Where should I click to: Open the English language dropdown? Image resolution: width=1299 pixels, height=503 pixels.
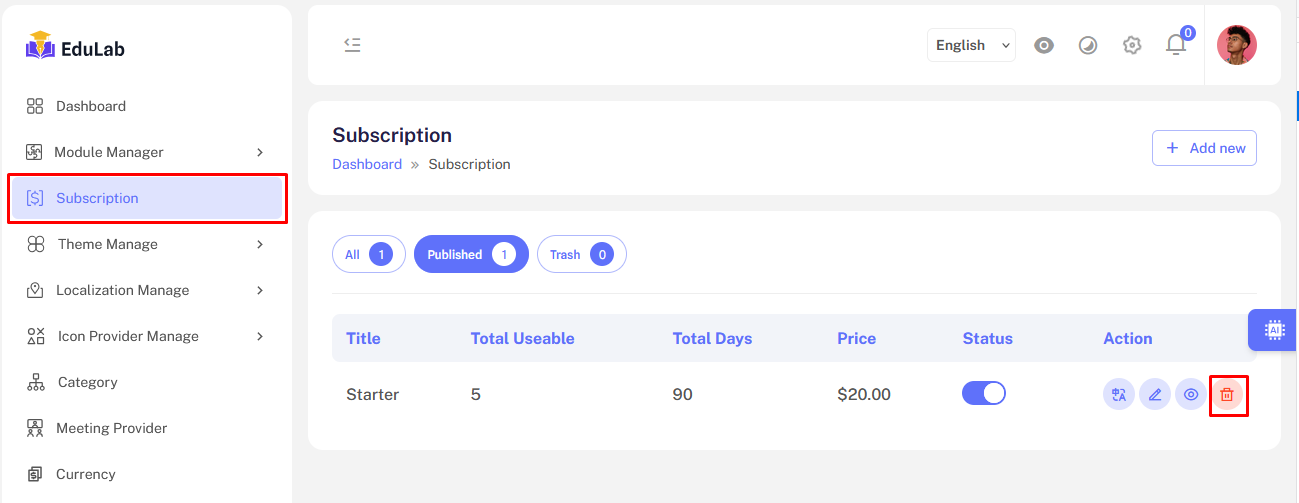[971, 45]
